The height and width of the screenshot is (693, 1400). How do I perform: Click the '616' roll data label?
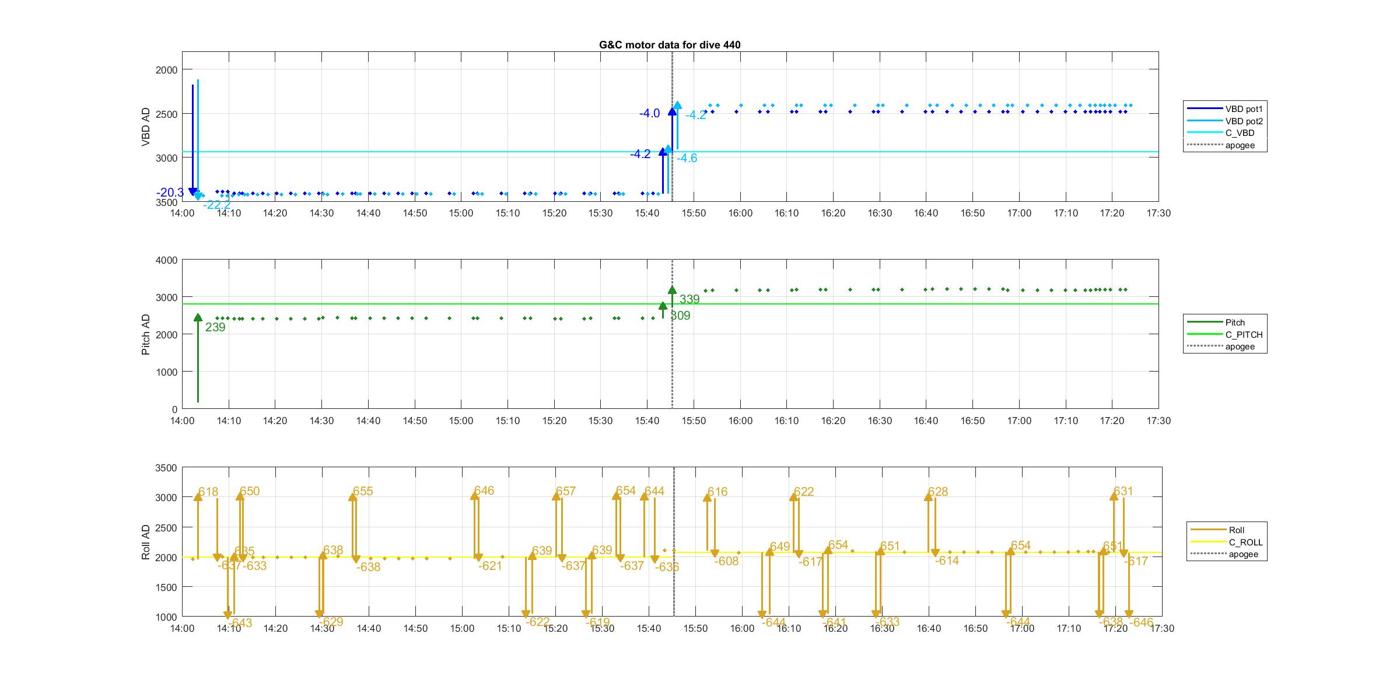coord(718,492)
